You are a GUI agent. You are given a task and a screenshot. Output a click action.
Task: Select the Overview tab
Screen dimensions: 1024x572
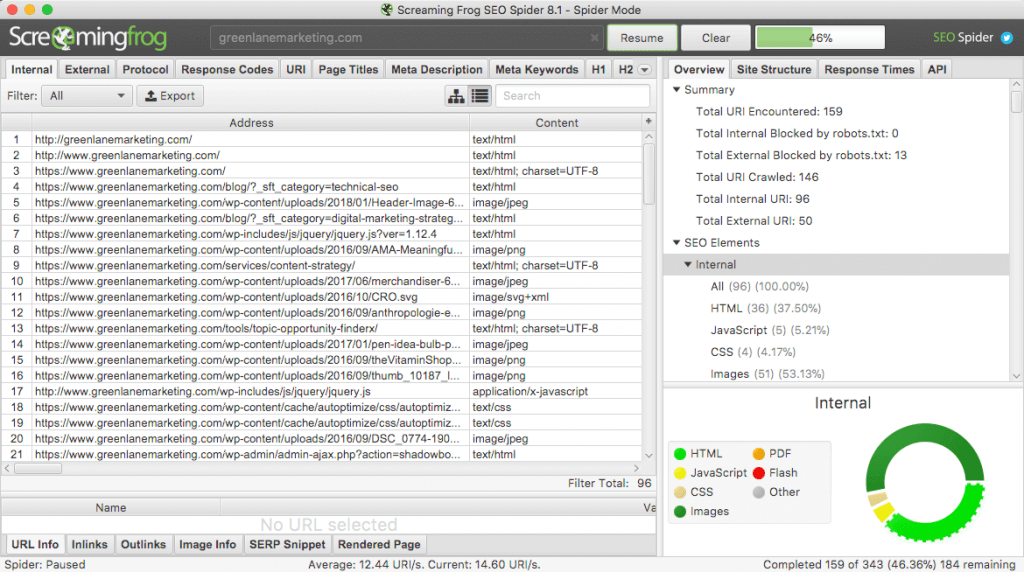pos(699,69)
